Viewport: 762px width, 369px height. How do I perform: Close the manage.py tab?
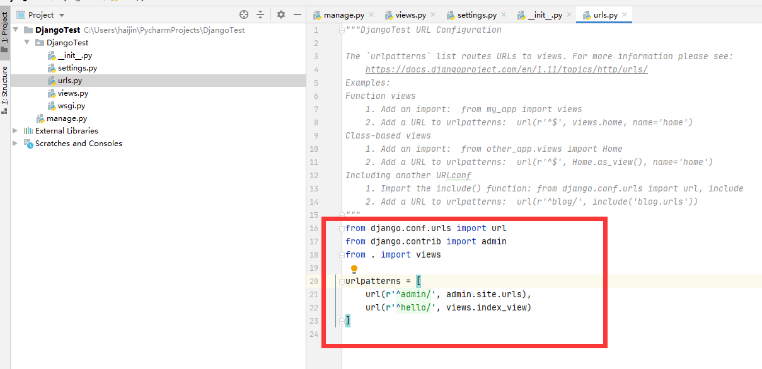click(x=372, y=15)
